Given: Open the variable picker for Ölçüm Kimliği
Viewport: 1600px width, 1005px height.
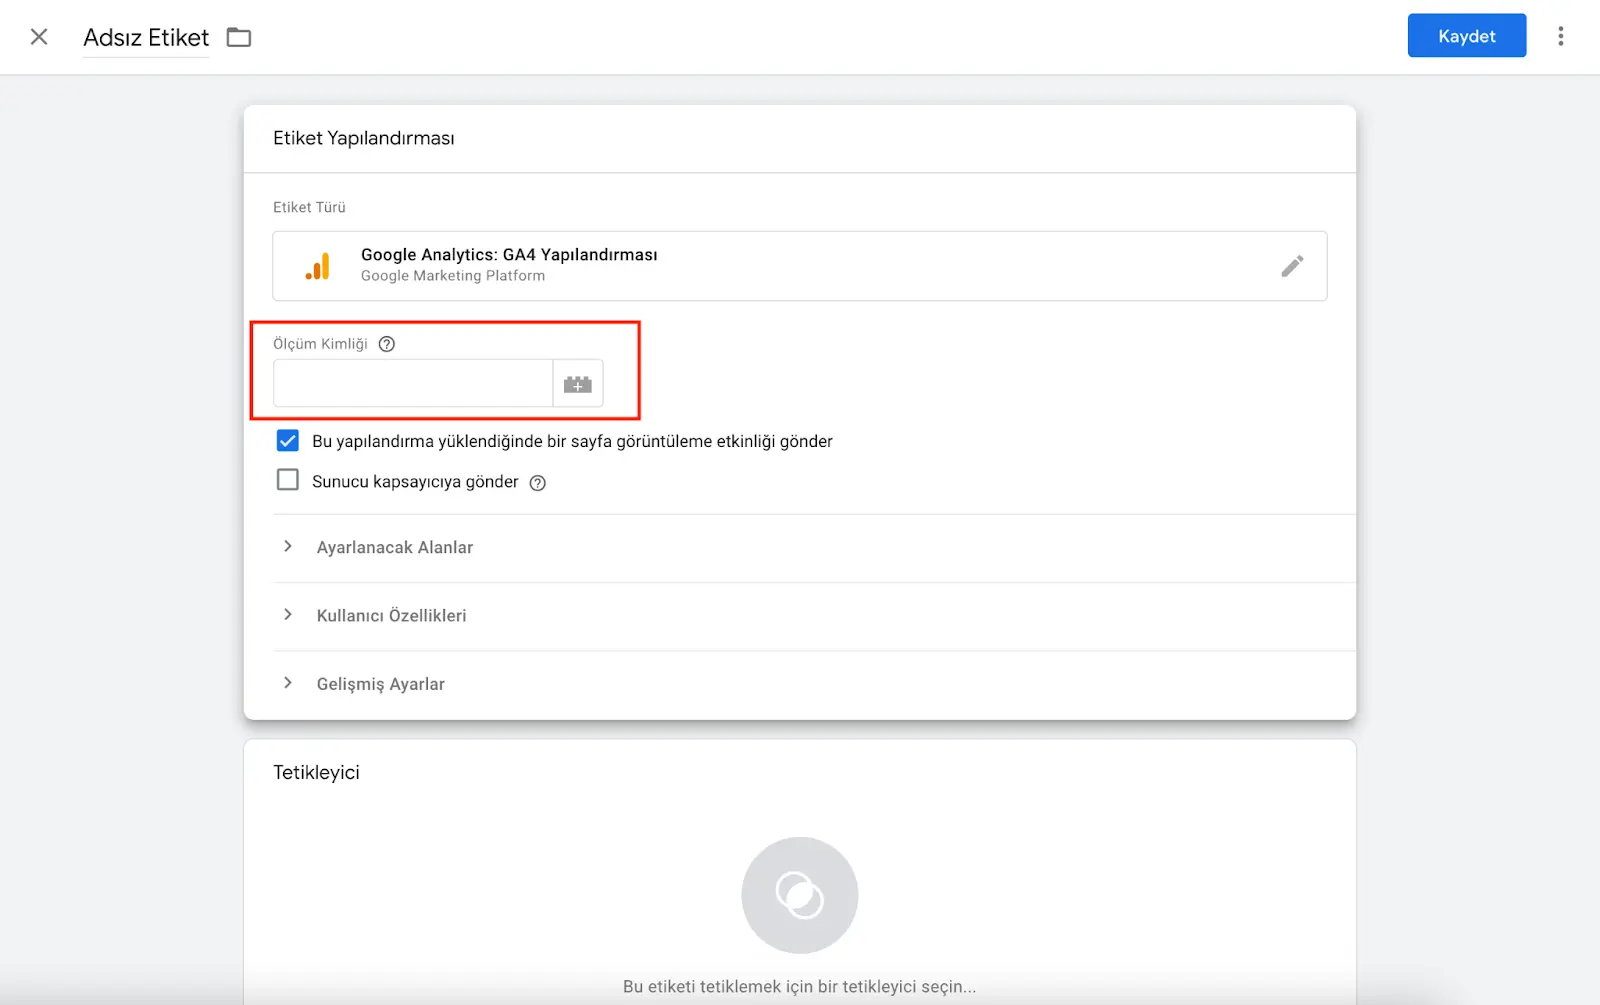Looking at the screenshot, I should point(578,383).
